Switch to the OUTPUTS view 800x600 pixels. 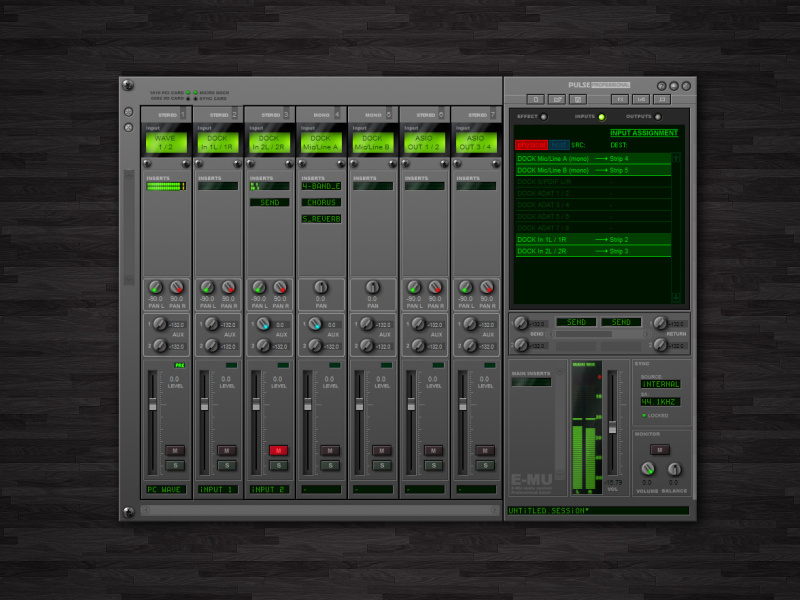point(648,117)
